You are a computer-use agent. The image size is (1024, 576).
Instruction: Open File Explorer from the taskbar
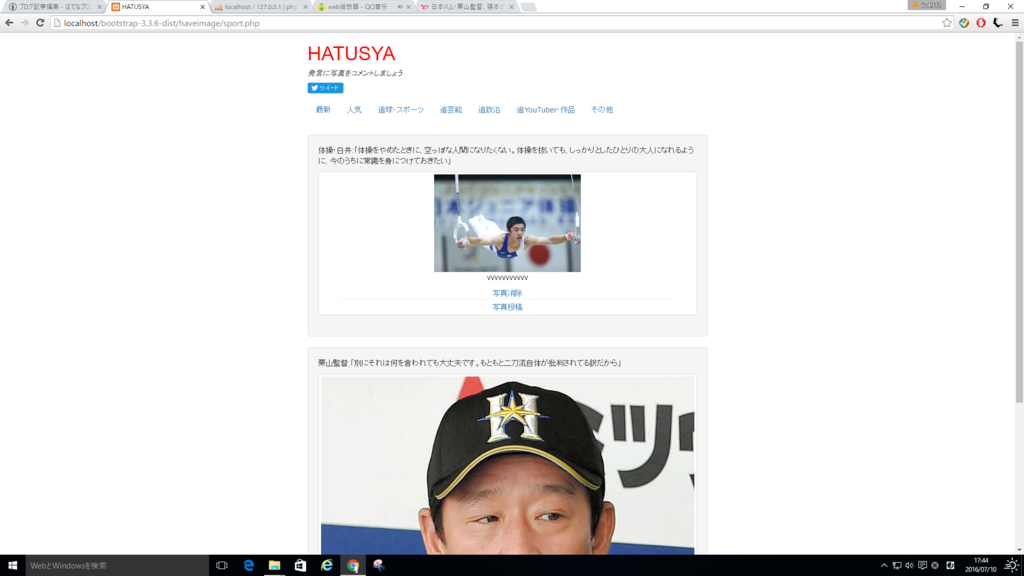pyautogui.click(x=274, y=565)
